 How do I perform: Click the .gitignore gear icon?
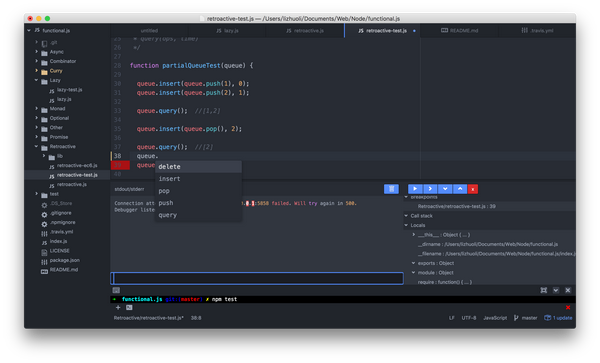(x=44, y=214)
